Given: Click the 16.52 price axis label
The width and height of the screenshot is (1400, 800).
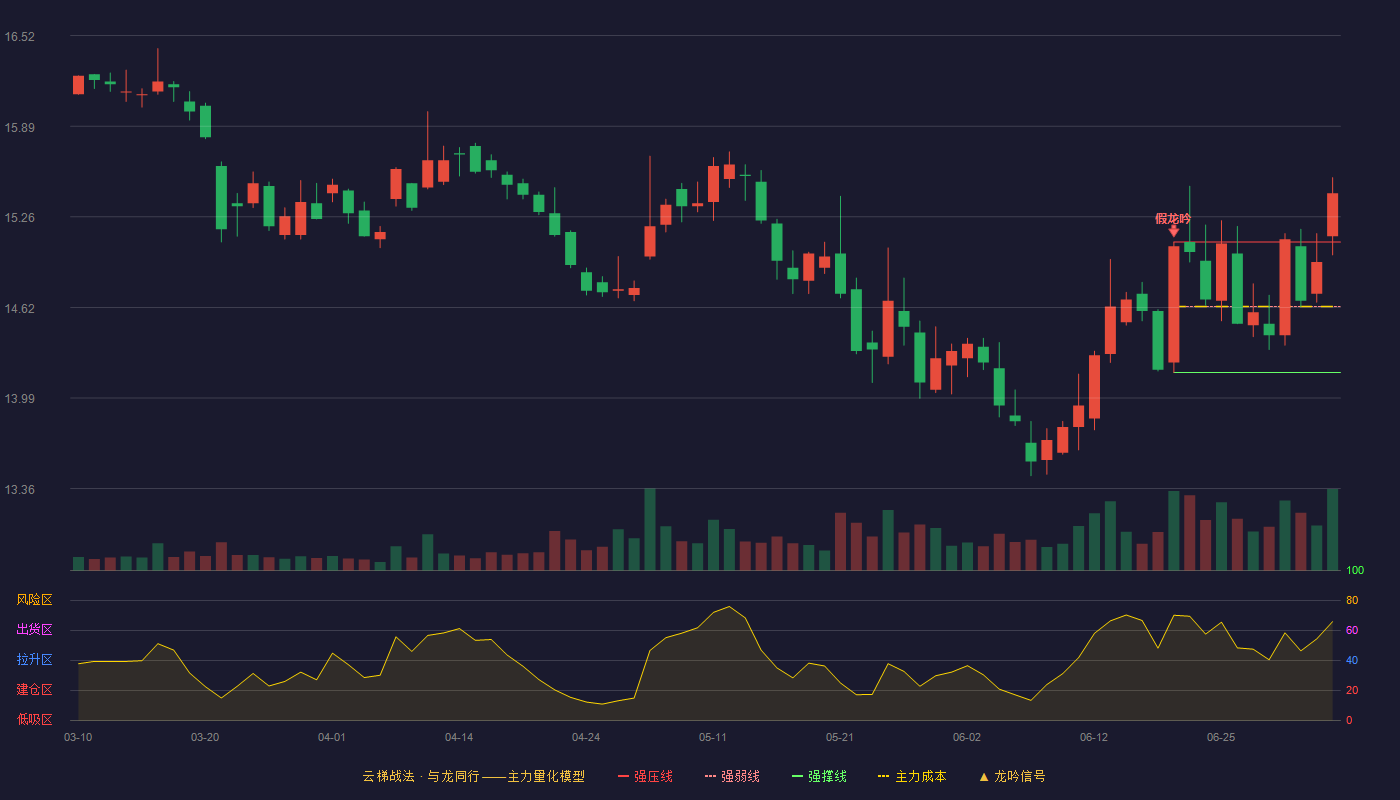Looking at the screenshot, I should pos(20,37).
